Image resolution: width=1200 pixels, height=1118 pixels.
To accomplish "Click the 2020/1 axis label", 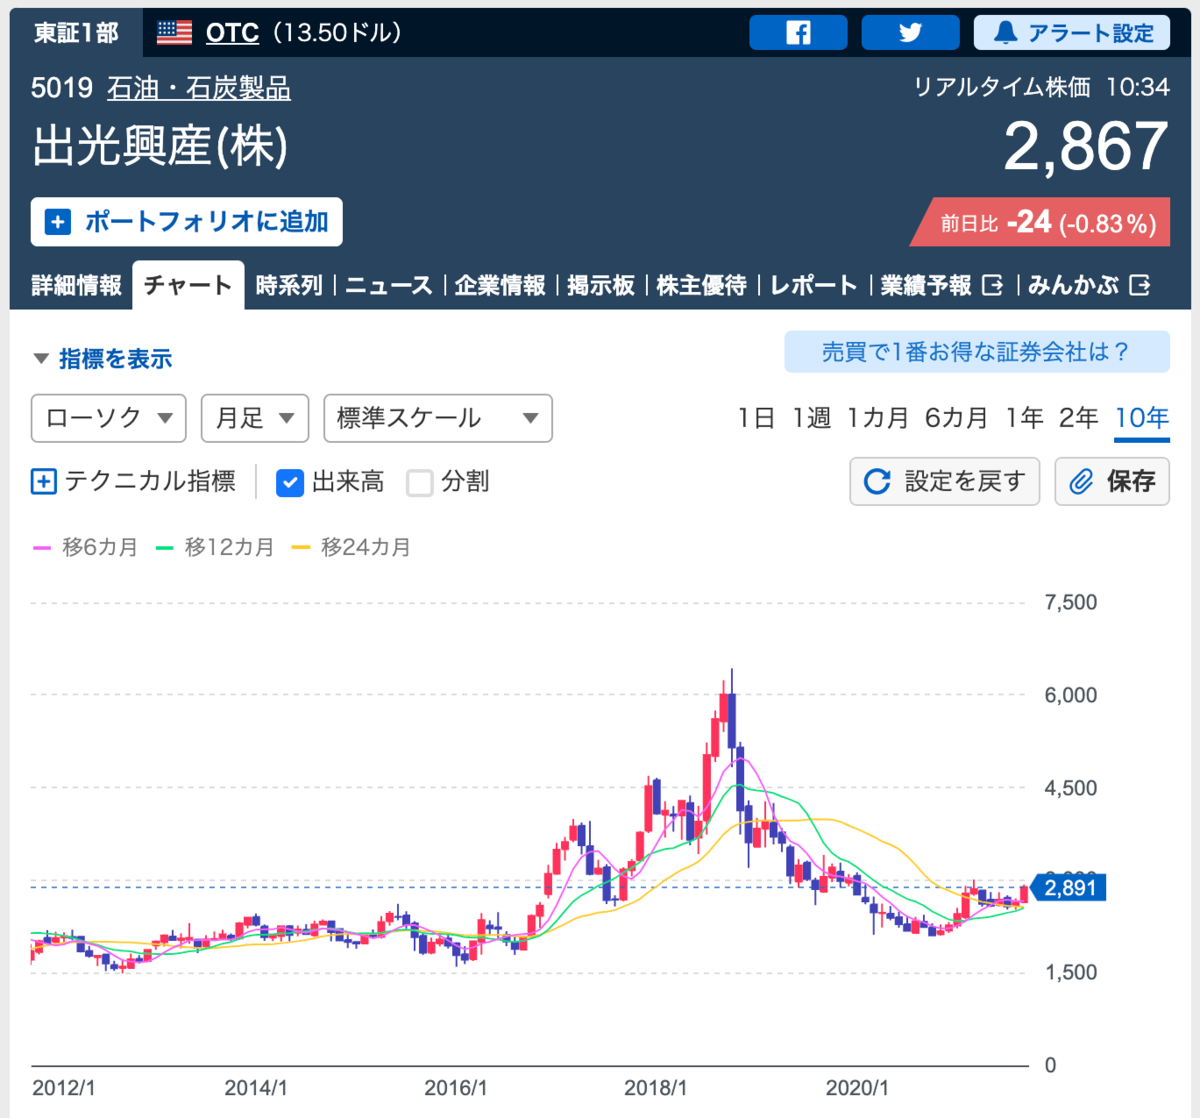I will point(857,1088).
